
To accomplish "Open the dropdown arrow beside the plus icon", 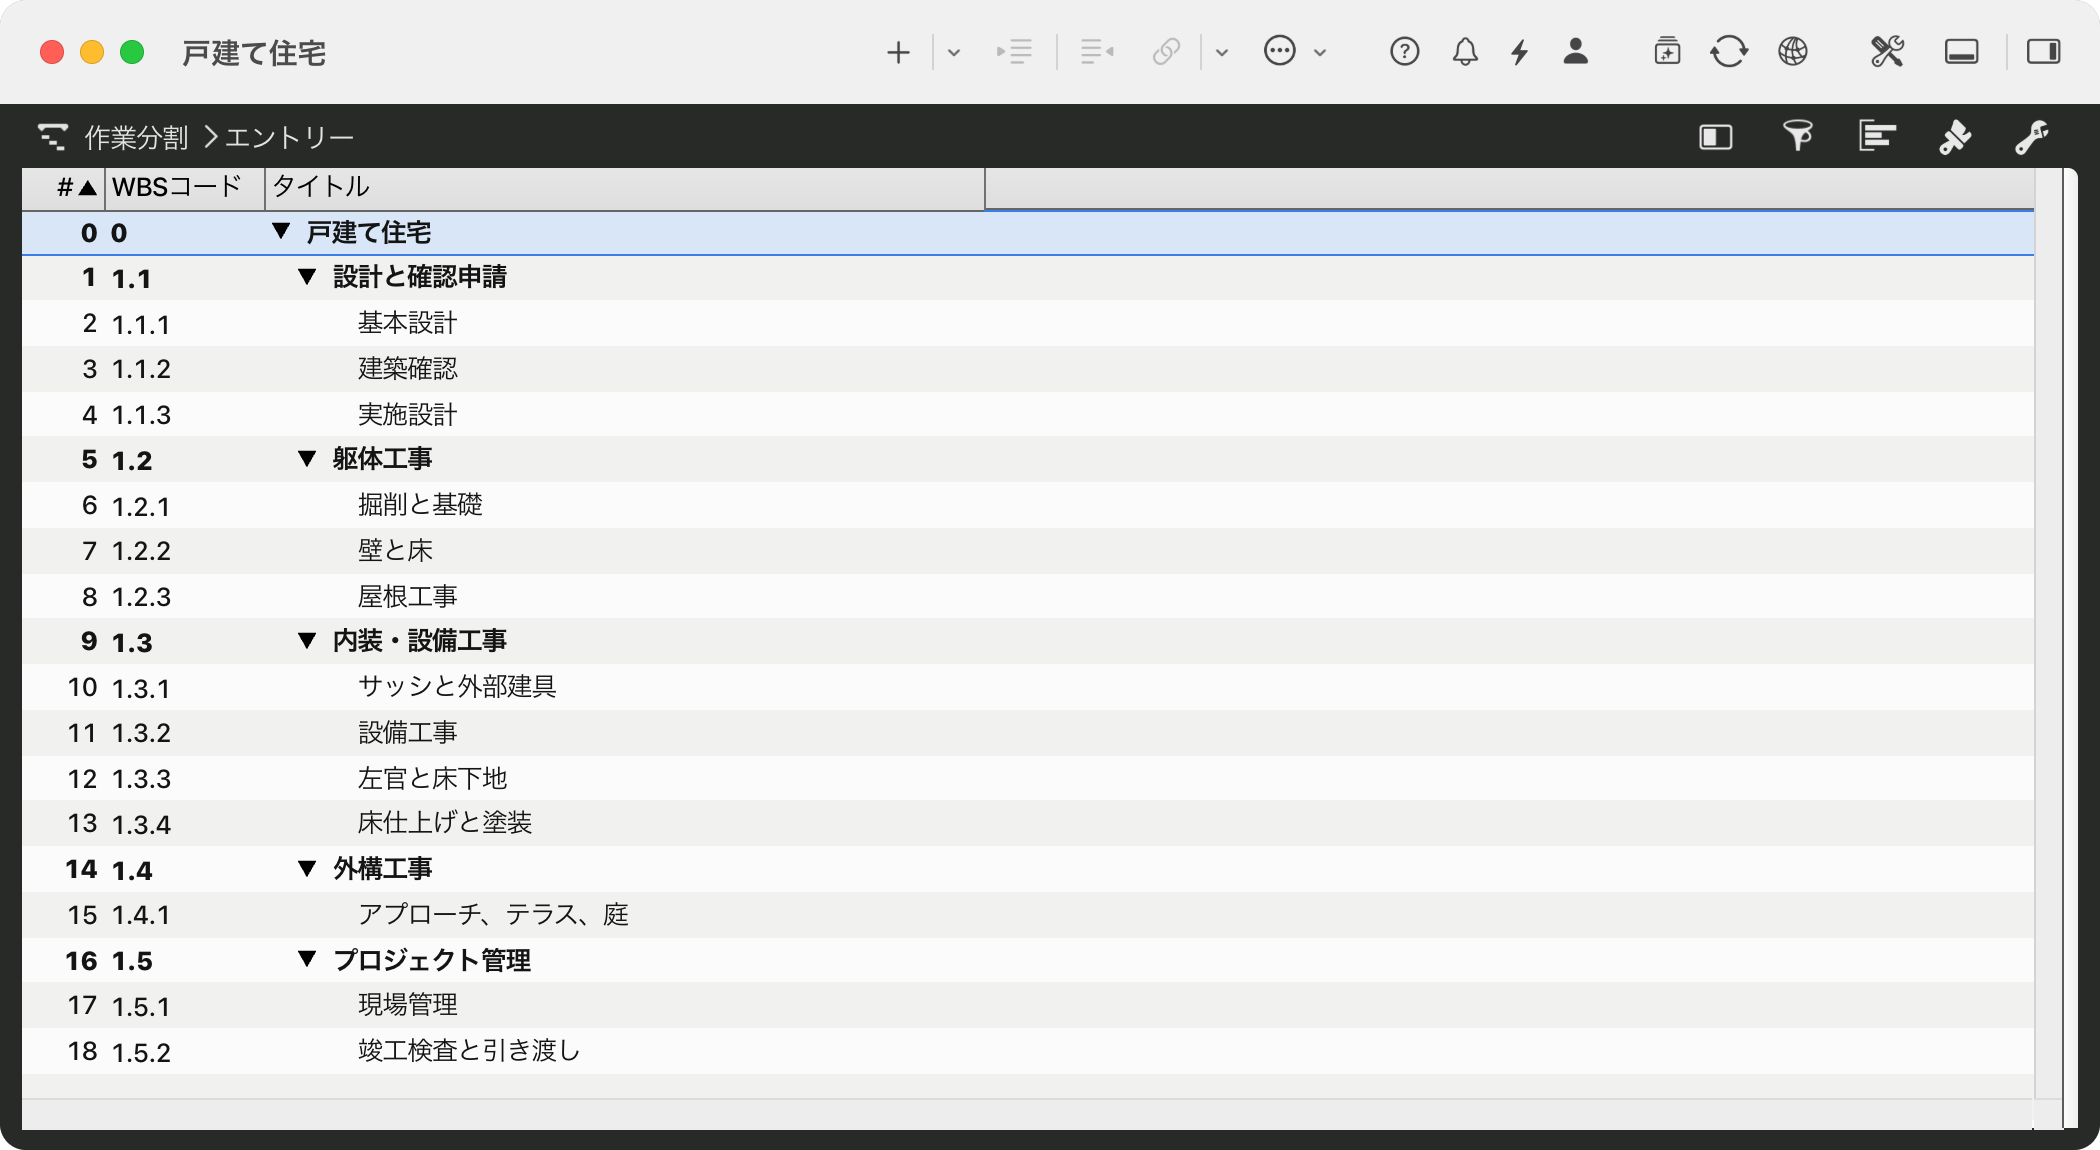I will click(x=954, y=53).
